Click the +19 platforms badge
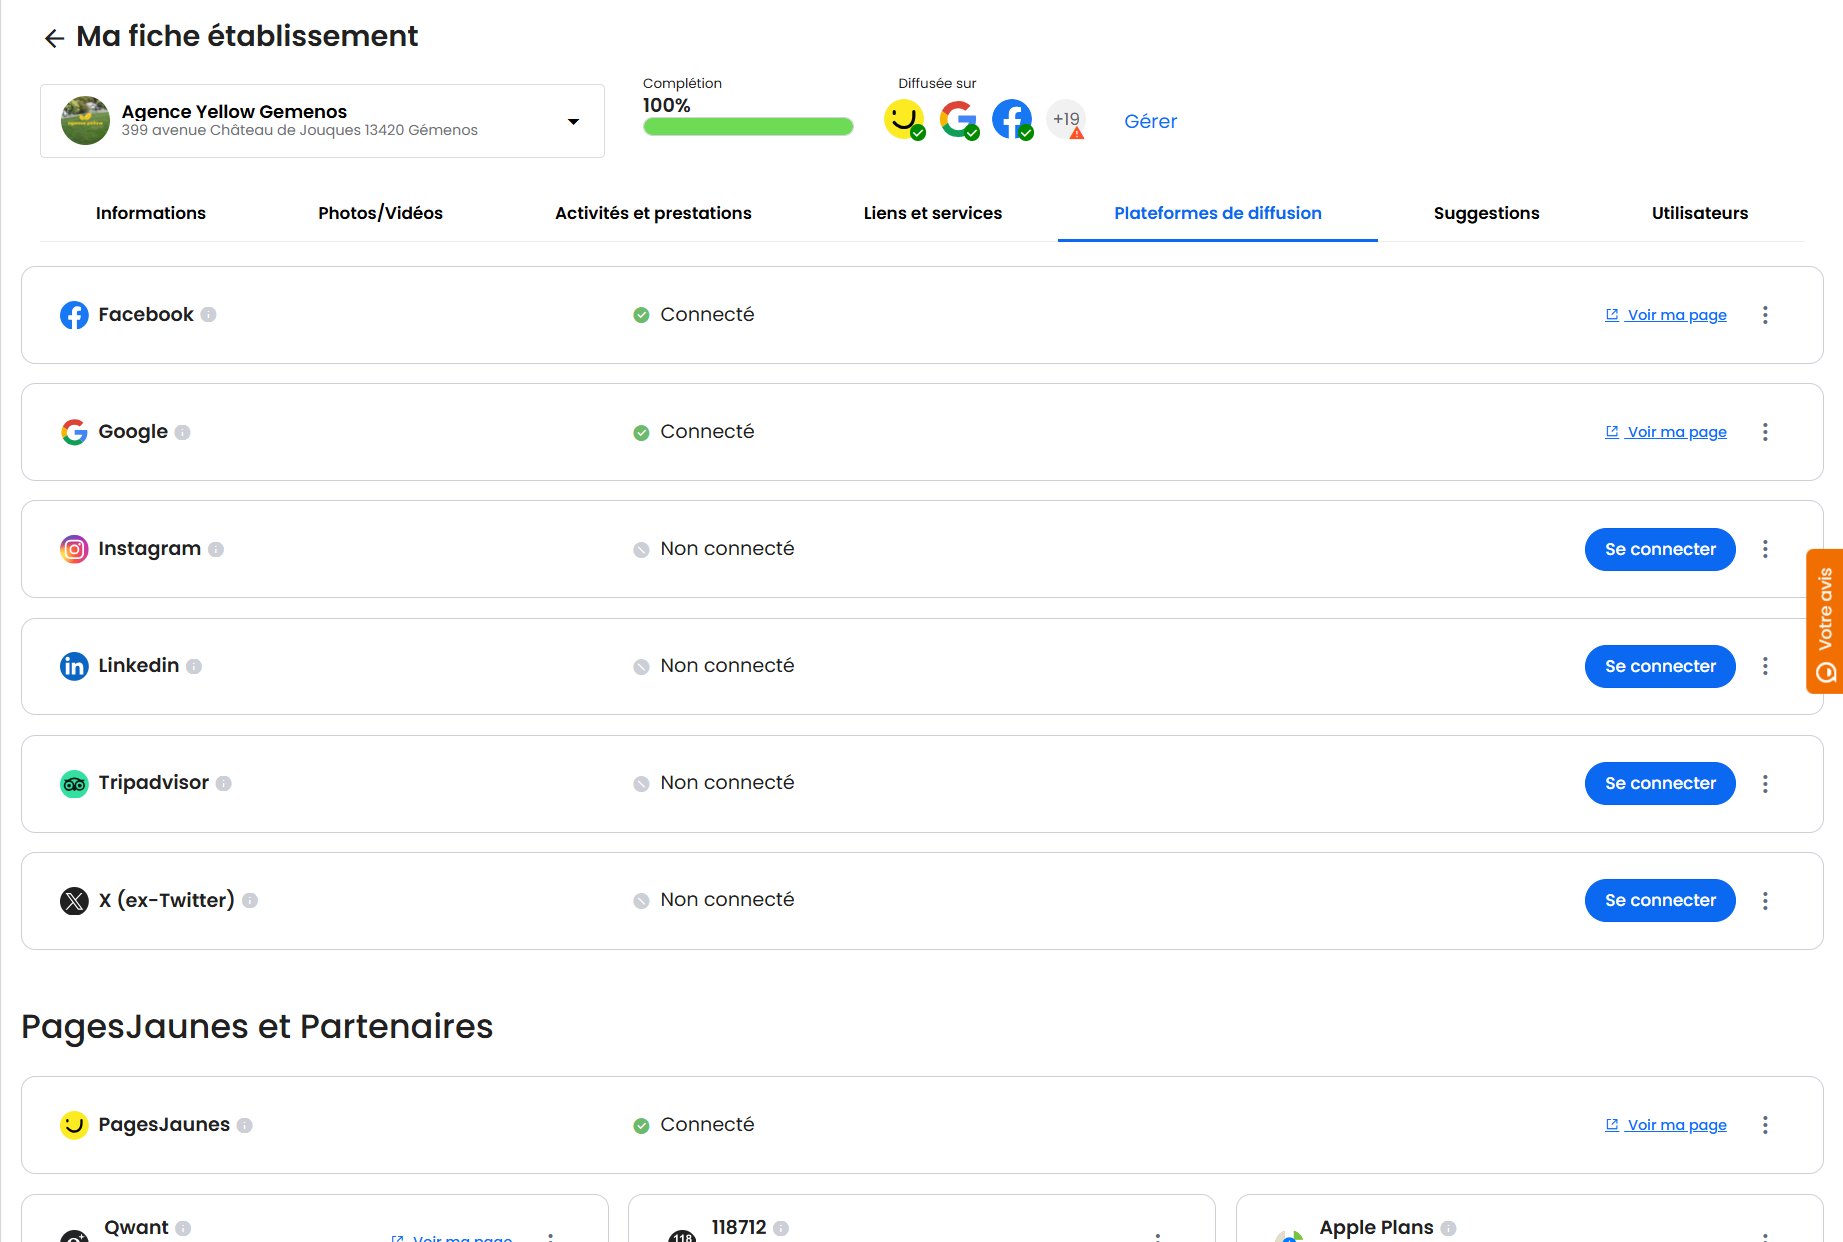The height and width of the screenshot is (1242, 1843). (x=1066, y=119)
